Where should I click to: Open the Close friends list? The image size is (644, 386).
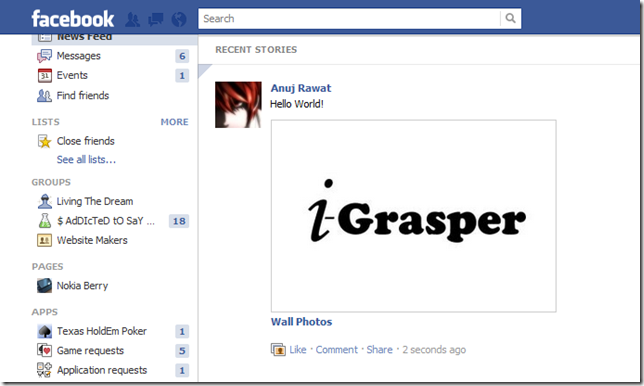tap(85, 141)
